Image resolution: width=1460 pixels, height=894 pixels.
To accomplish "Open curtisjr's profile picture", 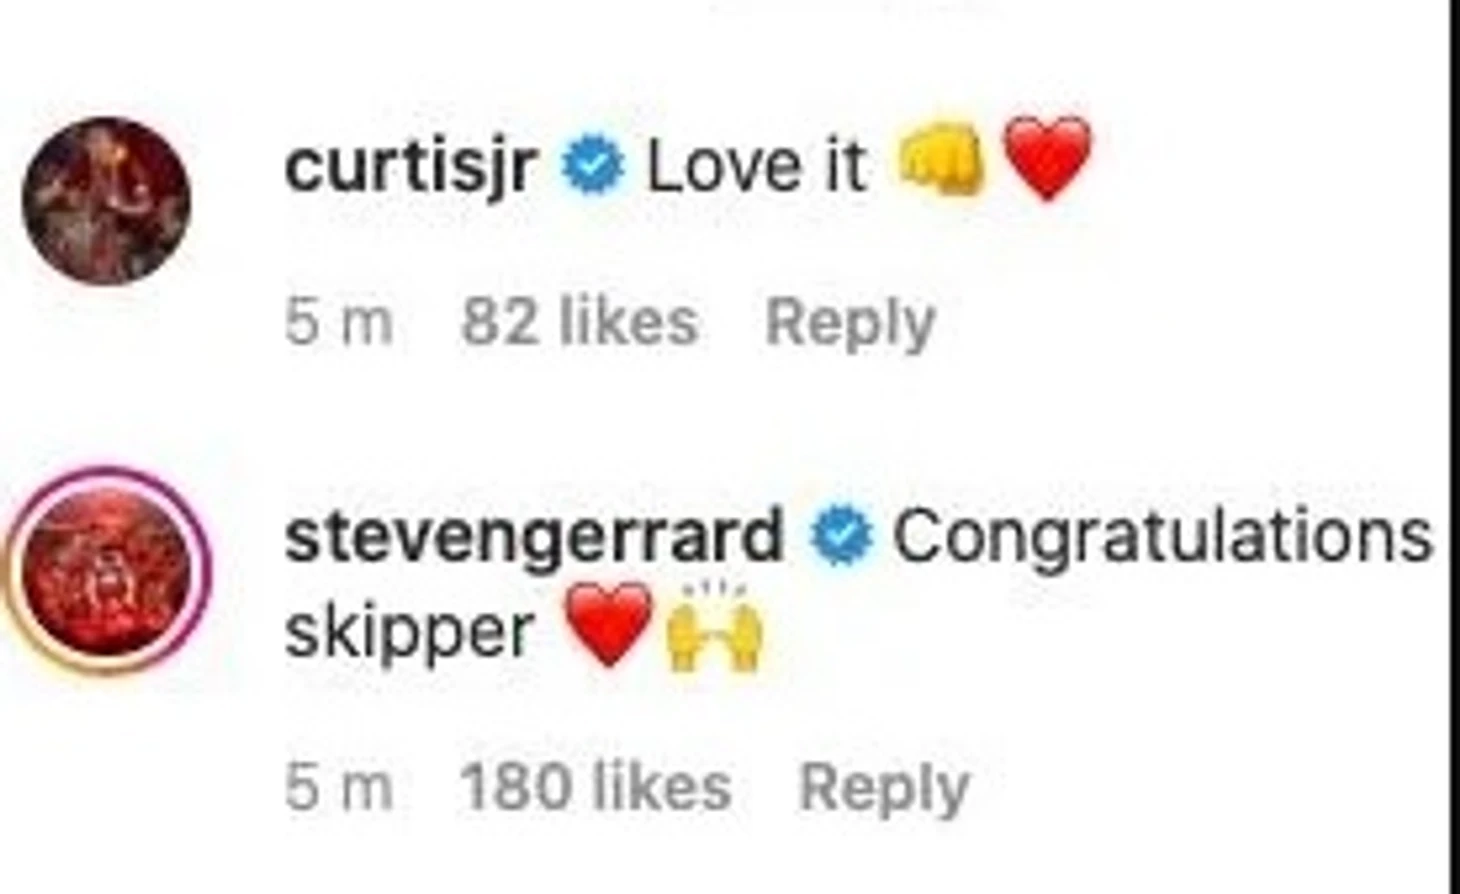I will pyautogui.click(x=106, y=200).
